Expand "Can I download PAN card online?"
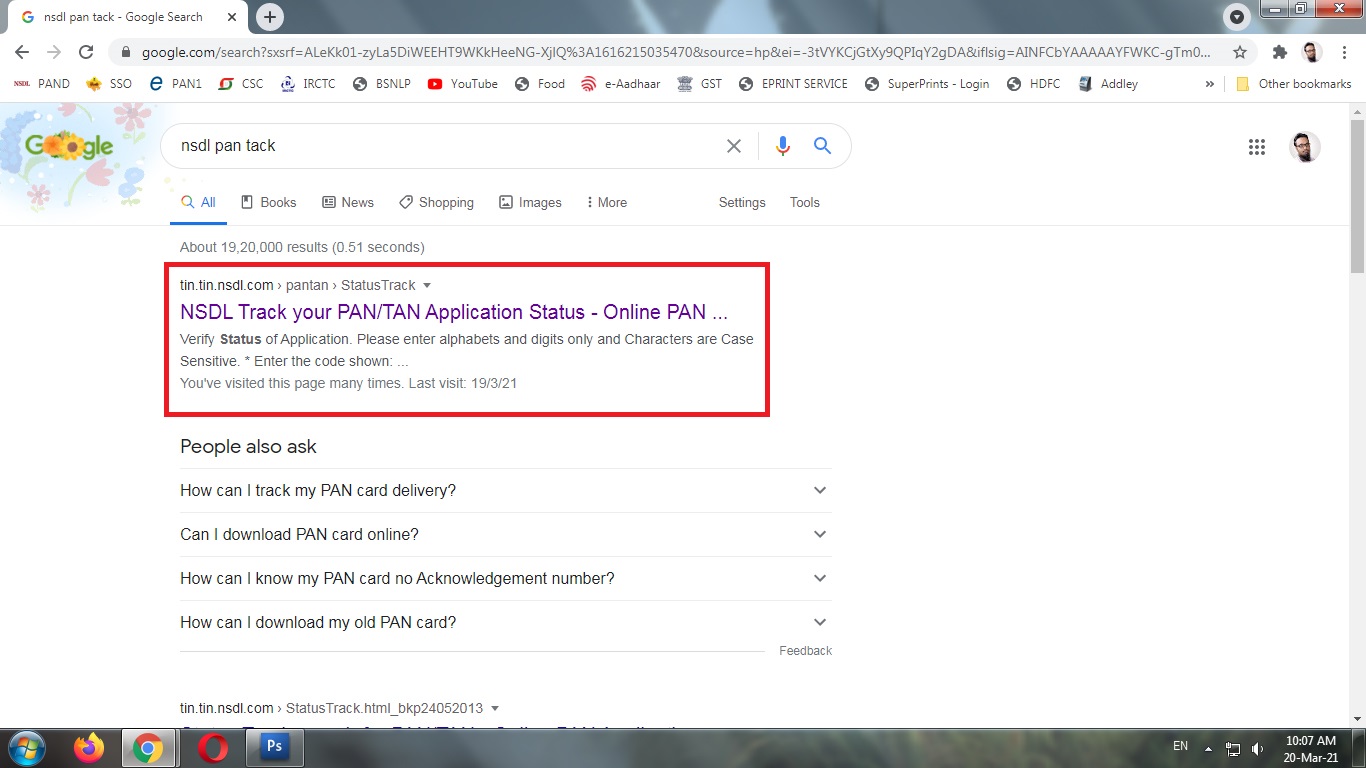Image resolution: width=1366 pixels, height=768 pixels. [x=505, y=534]
